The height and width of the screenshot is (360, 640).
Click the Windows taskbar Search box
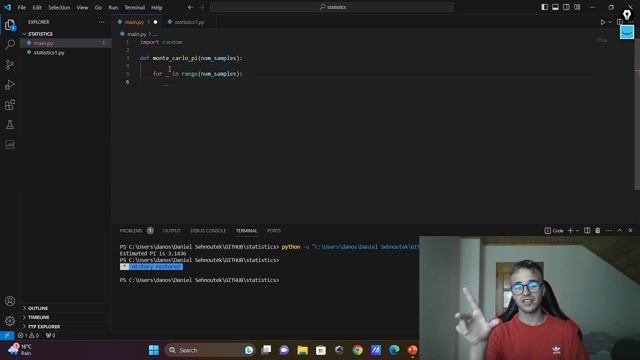(210, 350)
